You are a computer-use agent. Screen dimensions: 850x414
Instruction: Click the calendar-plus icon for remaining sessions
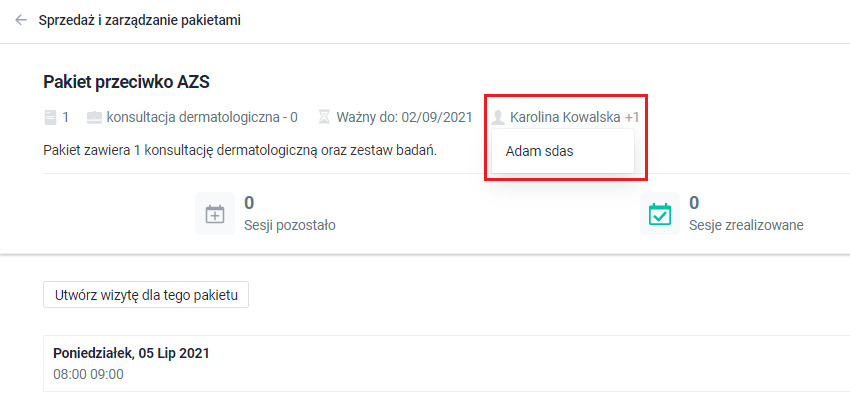[215, 214]
